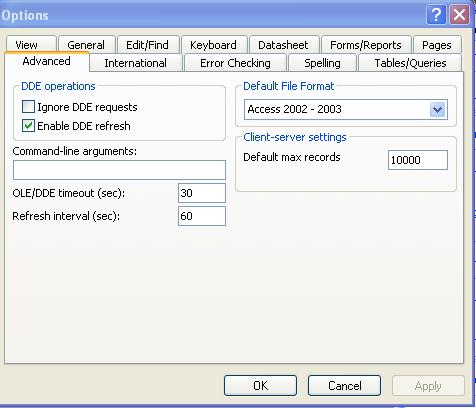476x408 pixels.
Task: Switch to Error Checking tab
Action: [x=235, y=63]
